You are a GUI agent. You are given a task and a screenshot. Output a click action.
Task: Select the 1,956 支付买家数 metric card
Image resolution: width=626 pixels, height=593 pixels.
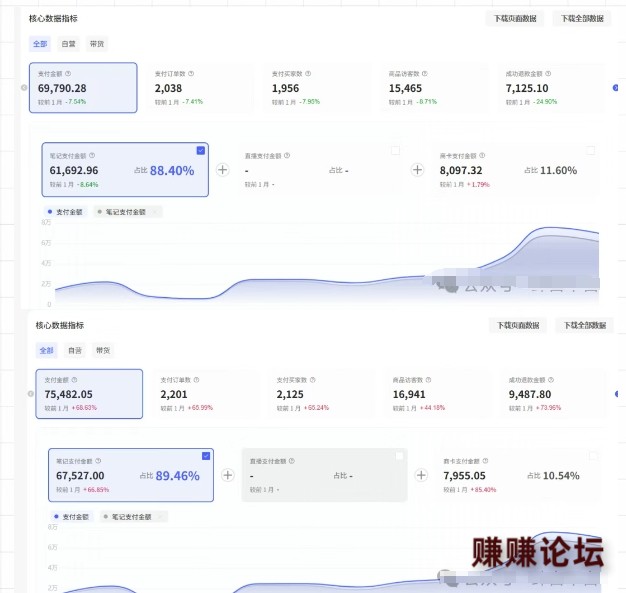pyautogui.click(x=317, y=88)
